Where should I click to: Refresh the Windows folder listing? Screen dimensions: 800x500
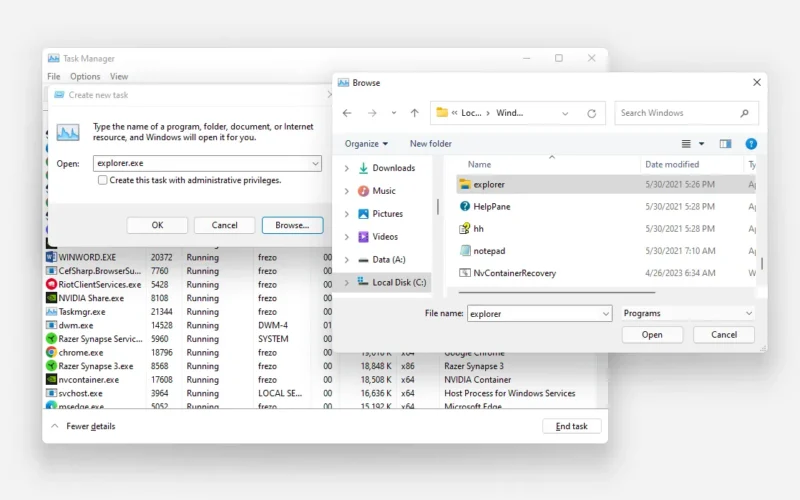pos(591,113)
